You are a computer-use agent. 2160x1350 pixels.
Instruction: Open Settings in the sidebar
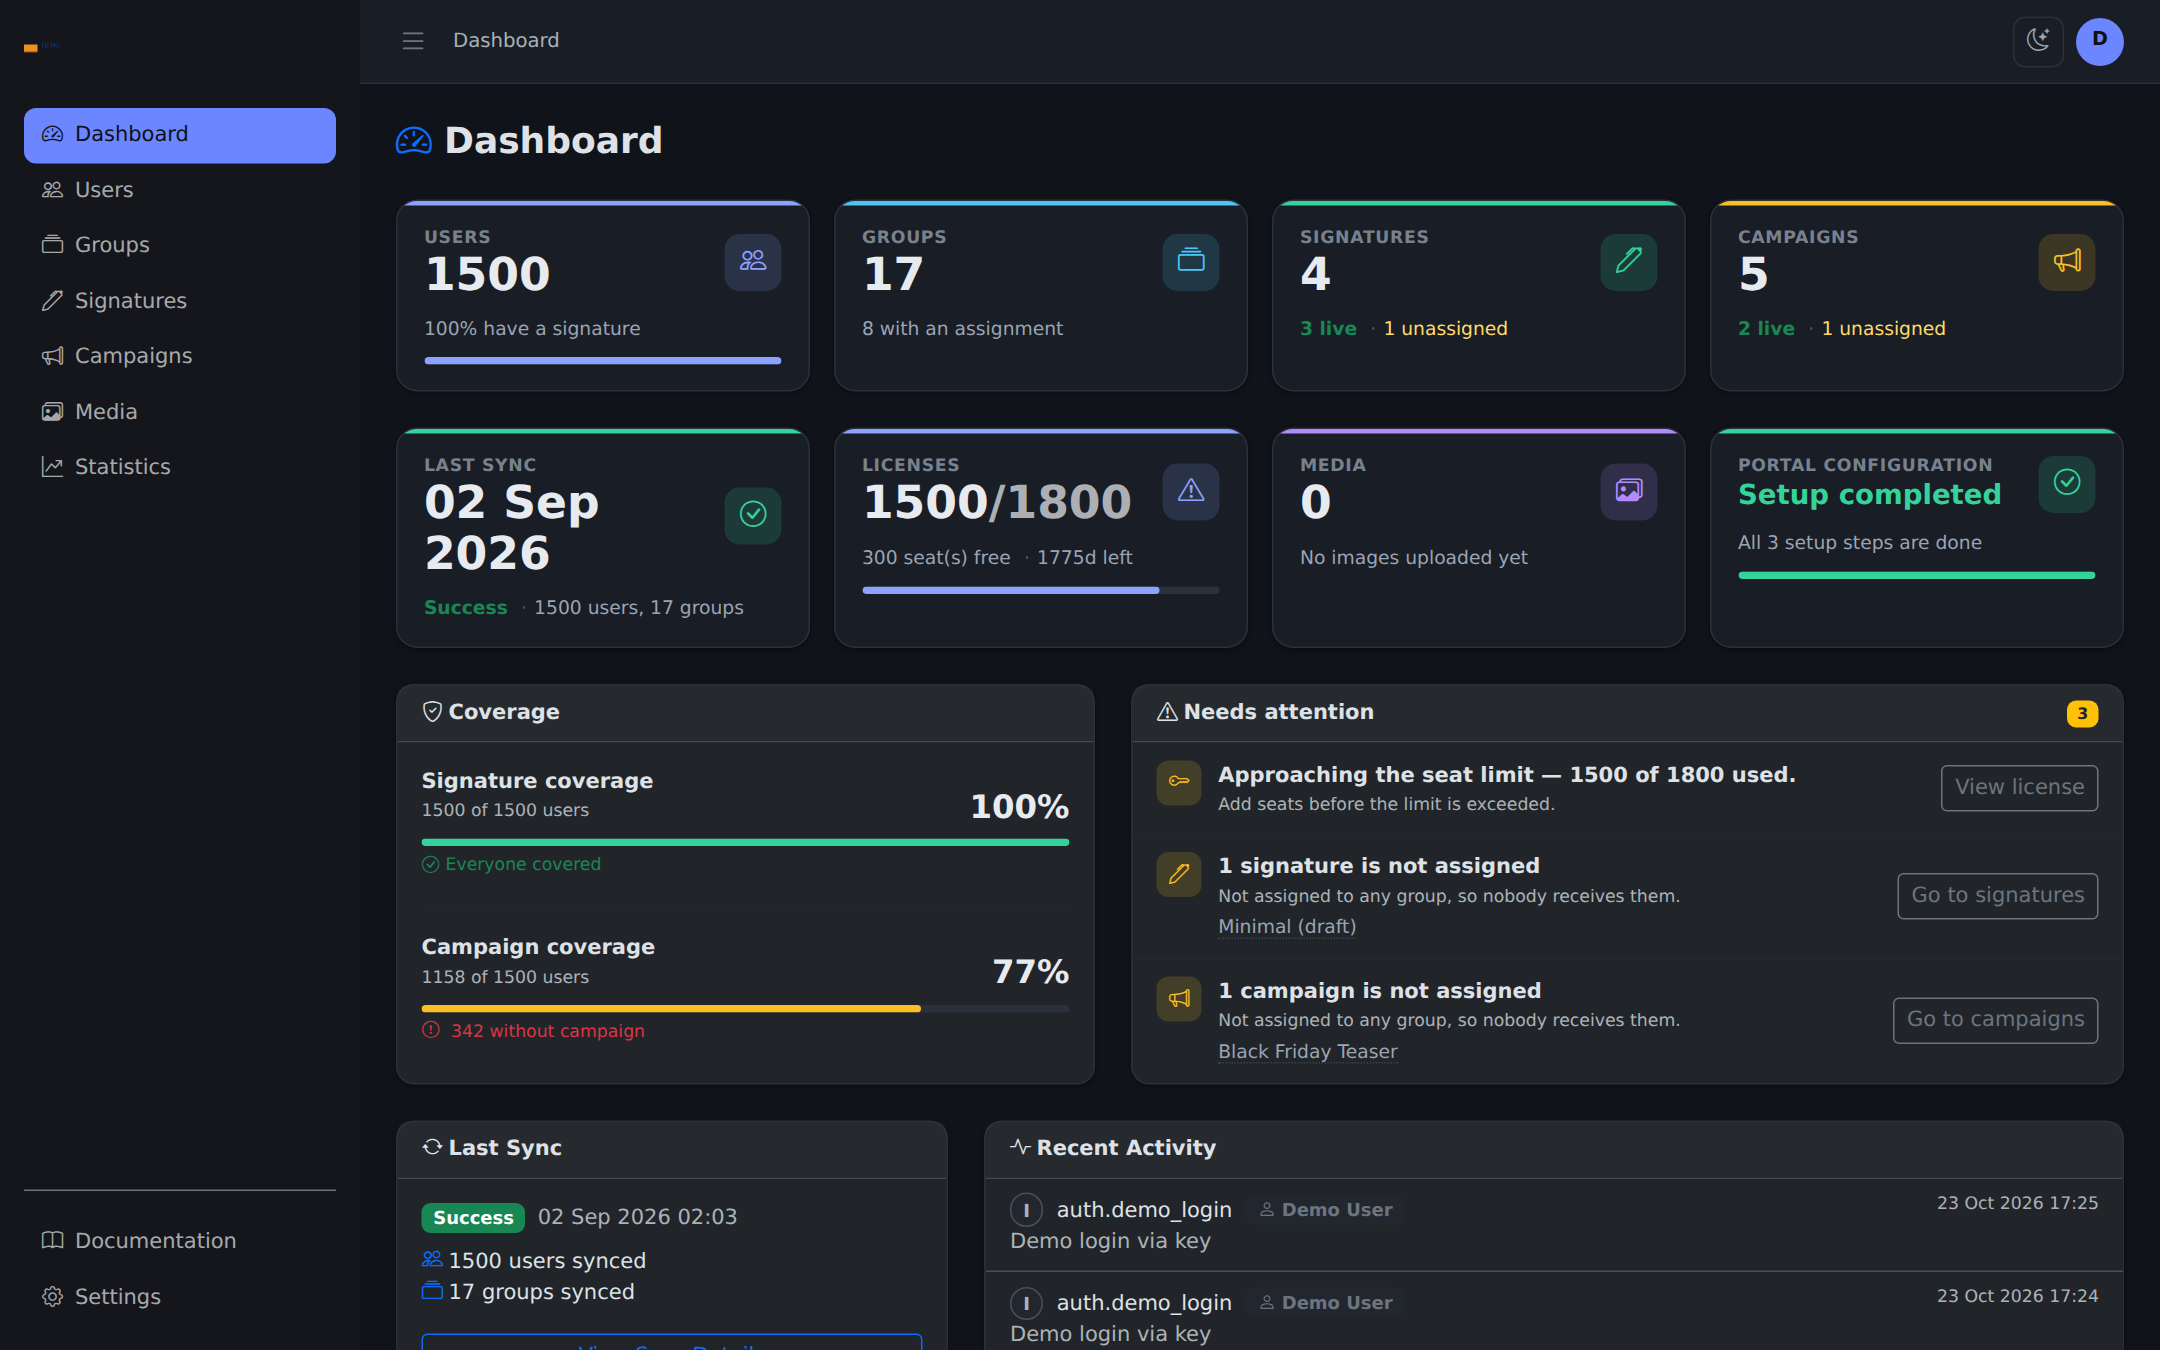180,1297
